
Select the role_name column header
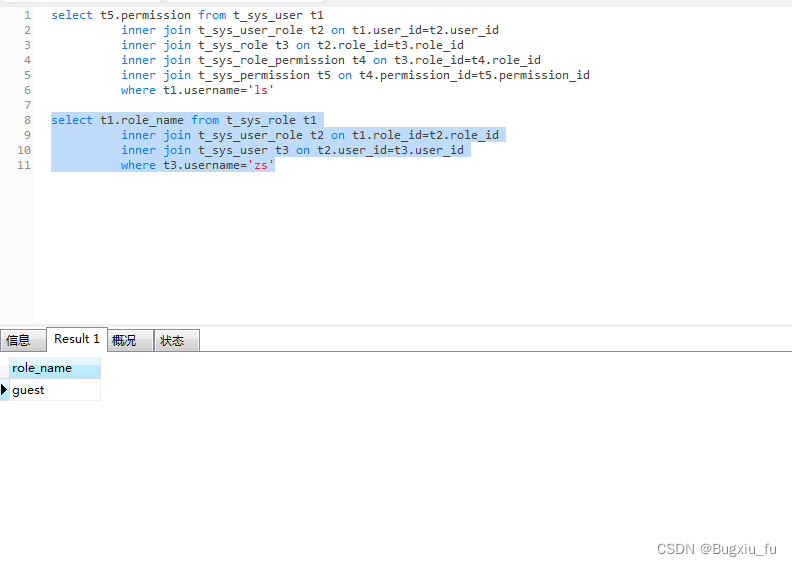pos(55,368)
